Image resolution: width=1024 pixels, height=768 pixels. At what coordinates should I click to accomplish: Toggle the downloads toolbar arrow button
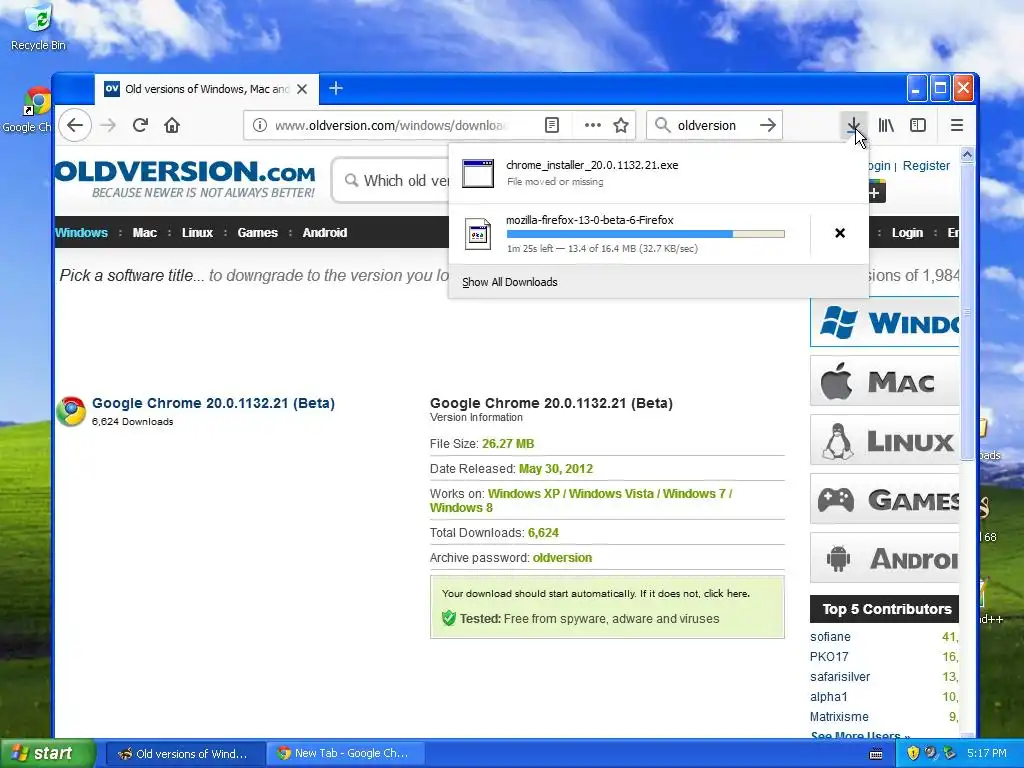point(853,125)
